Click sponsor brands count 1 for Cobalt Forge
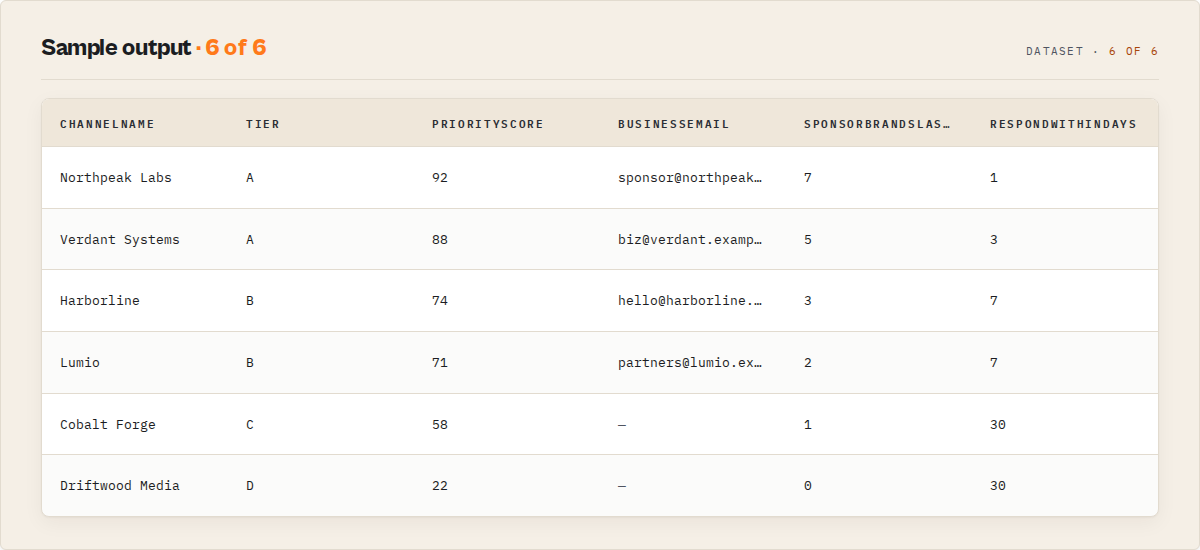Image resolution: width=1200 pixels, height=550 pixels. [808, 425]
